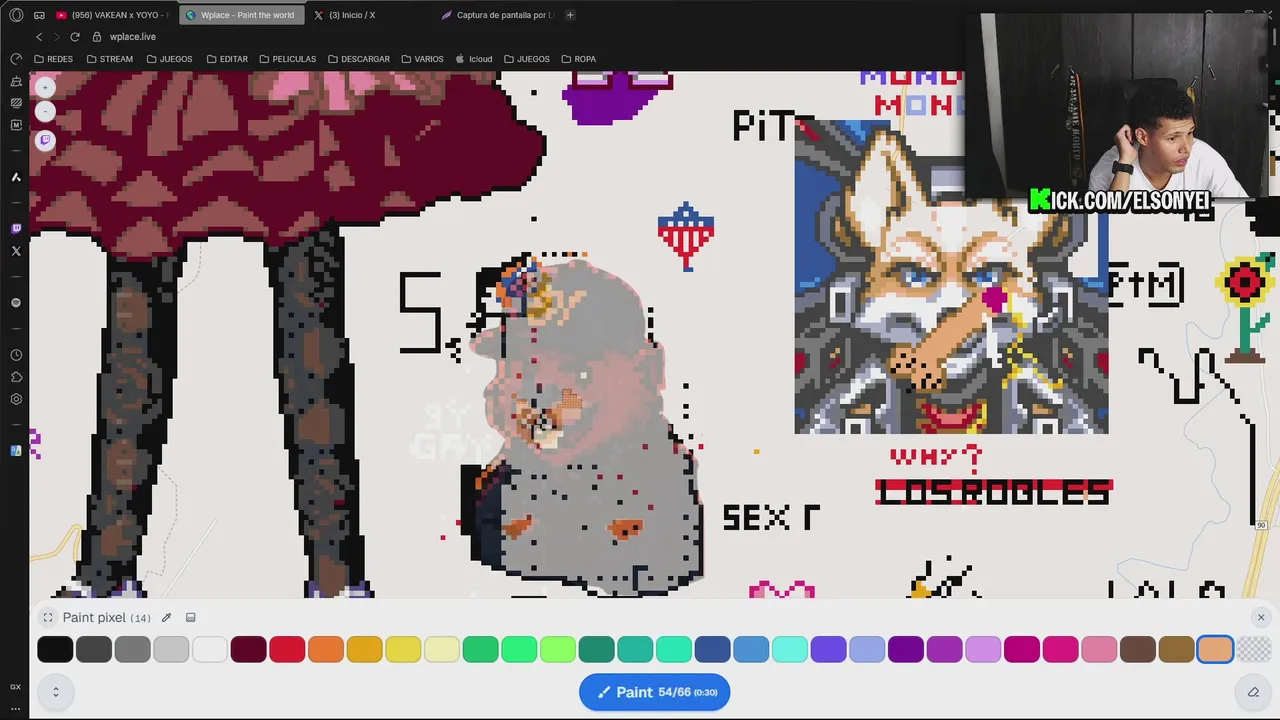Click the fullscreen brackets icon near Paint pixel

[x=48, y=618]
